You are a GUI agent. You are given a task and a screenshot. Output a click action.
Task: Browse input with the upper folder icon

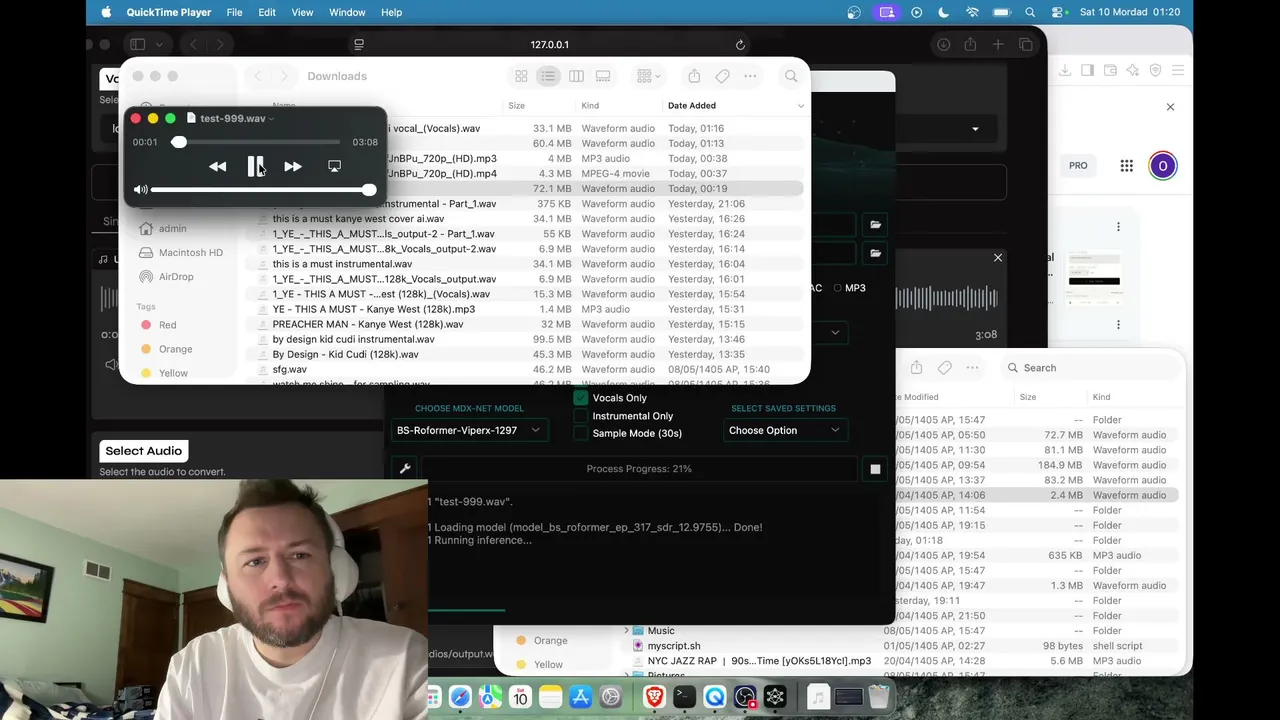(x=876, y=225)
